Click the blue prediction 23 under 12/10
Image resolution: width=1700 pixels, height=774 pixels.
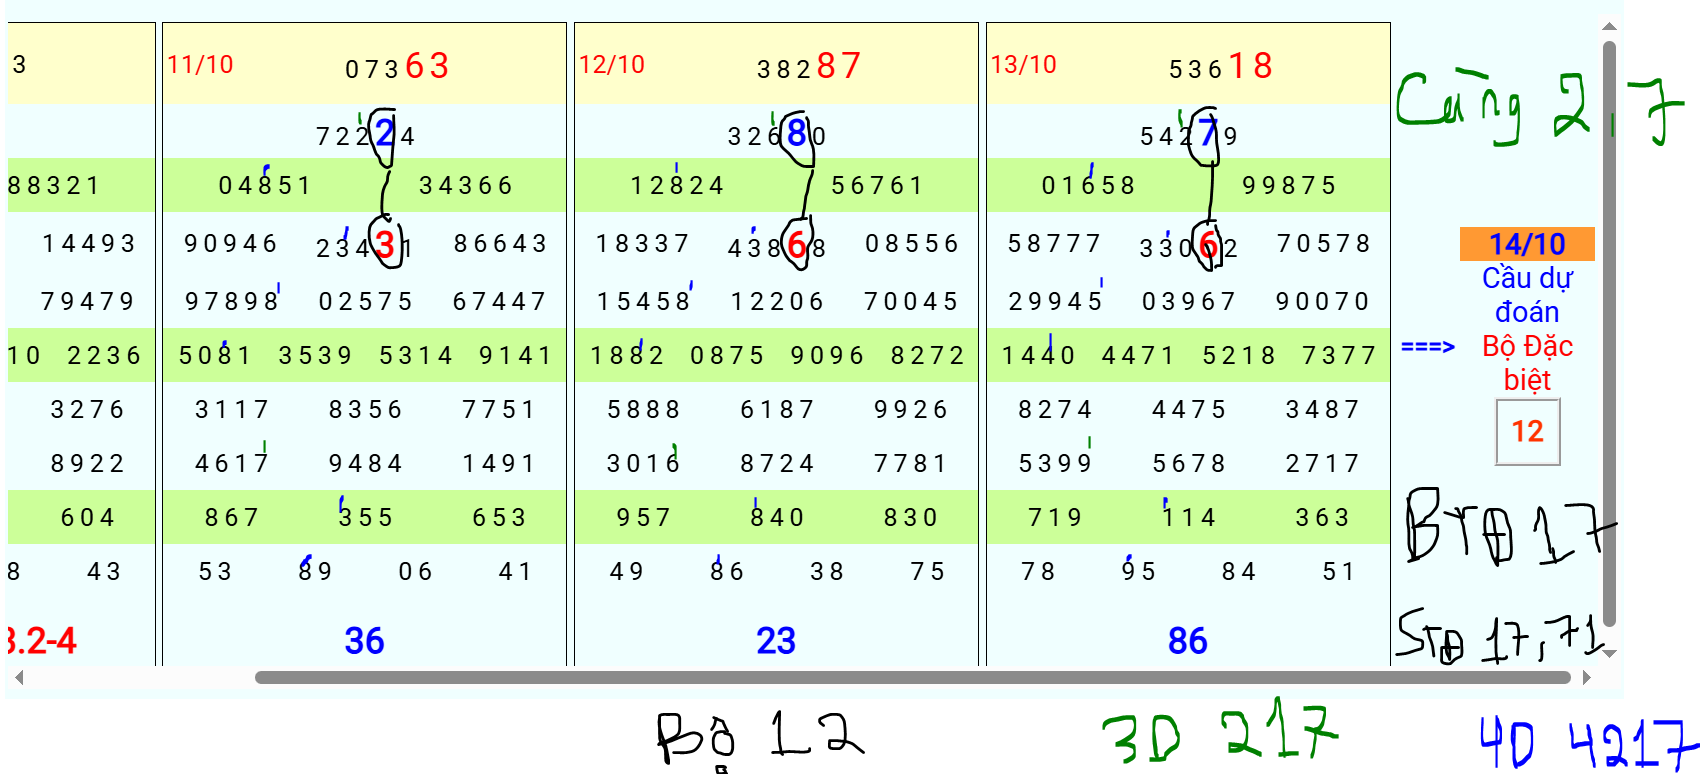[776, 641]
